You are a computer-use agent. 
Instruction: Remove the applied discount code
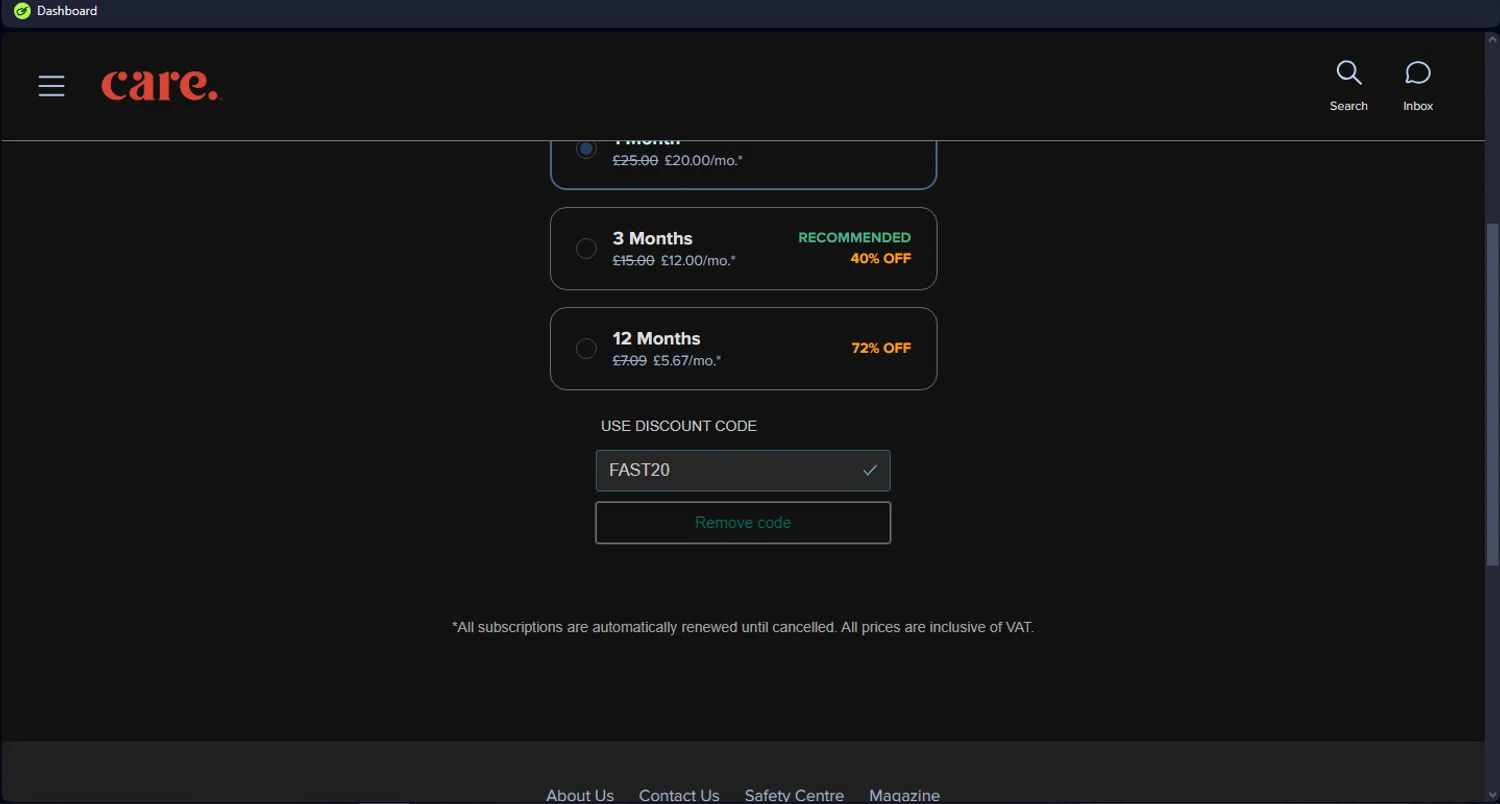pyautogui.click(x=743, y=523)
